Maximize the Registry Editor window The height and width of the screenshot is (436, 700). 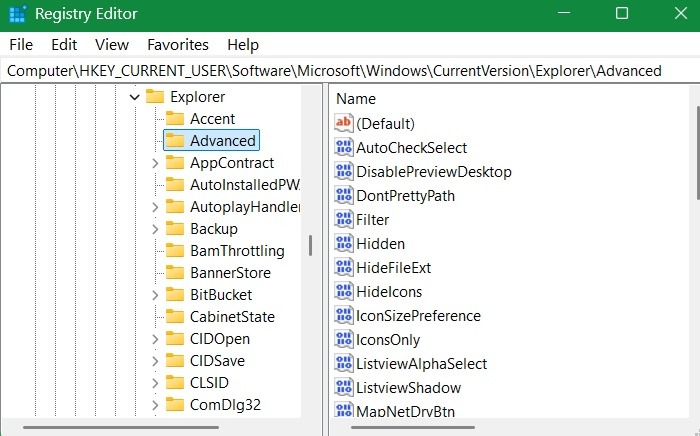point(622,13)
